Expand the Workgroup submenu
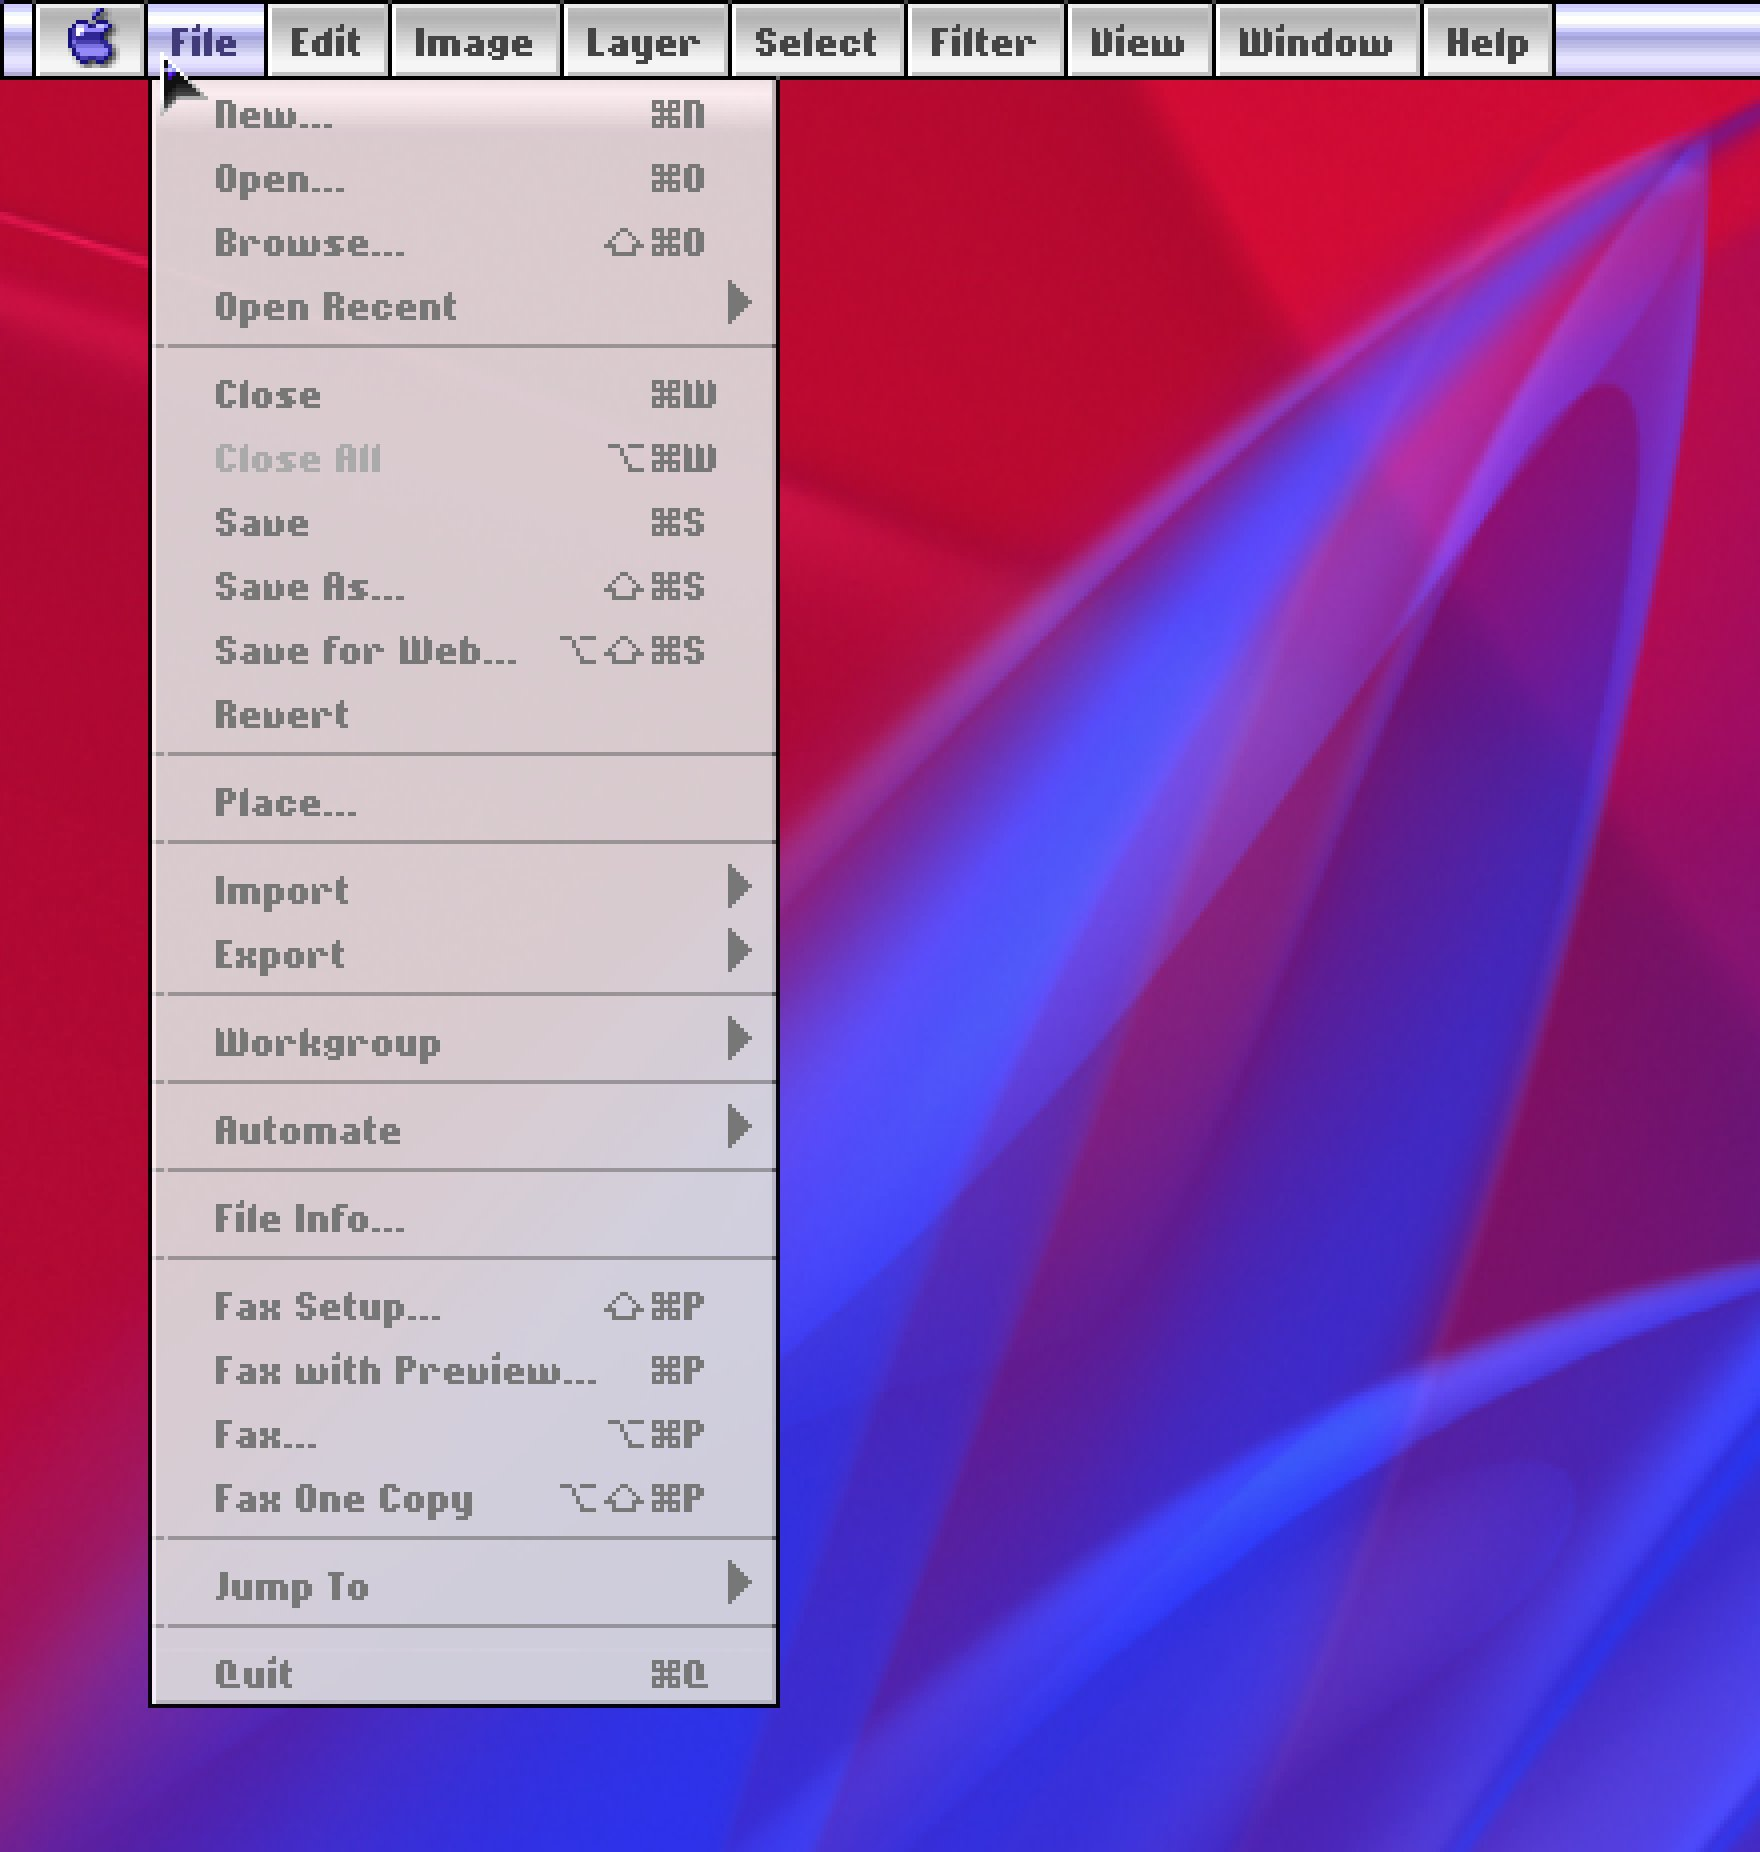 pyautogui.click(x=465, y=1042)
